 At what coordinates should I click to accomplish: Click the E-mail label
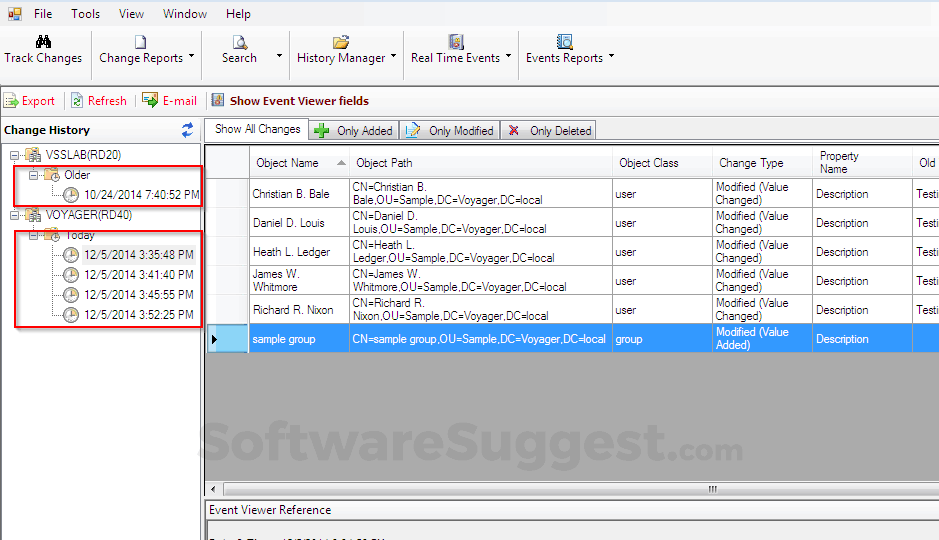click(x=180, y=101)
